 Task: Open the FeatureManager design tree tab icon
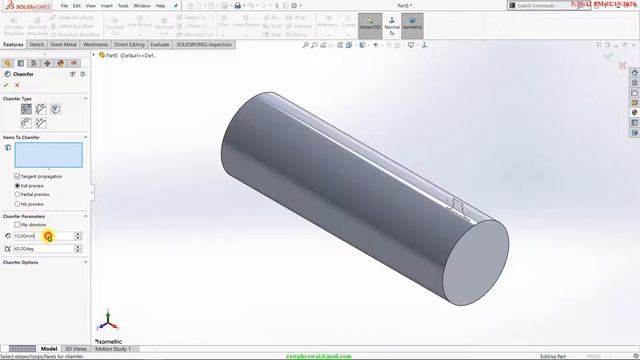tap(7, 63)
